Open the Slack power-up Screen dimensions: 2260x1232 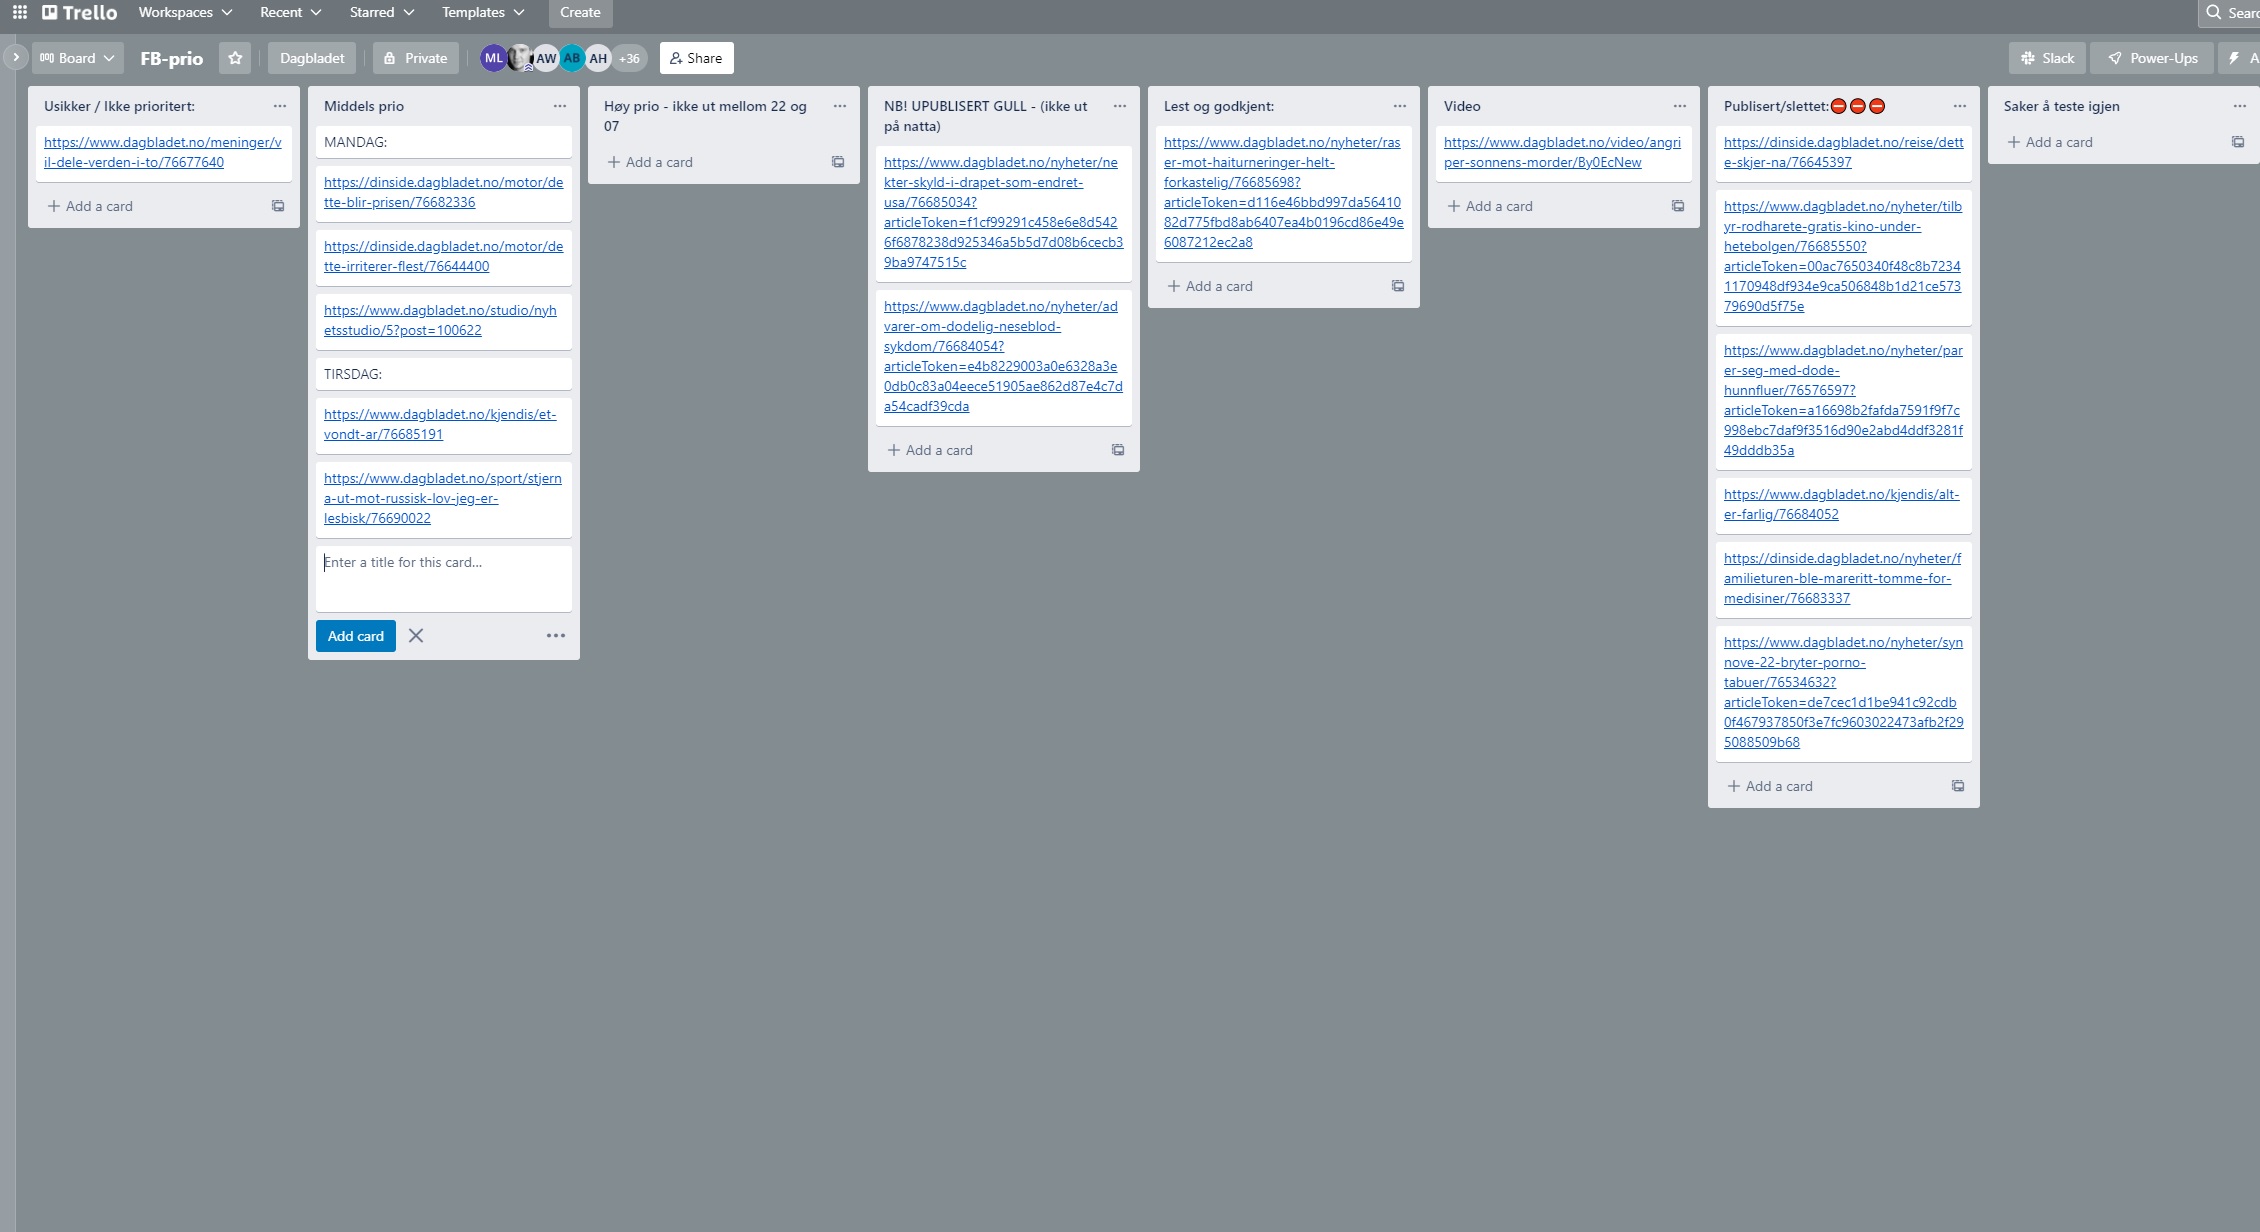pos(2046,57)
